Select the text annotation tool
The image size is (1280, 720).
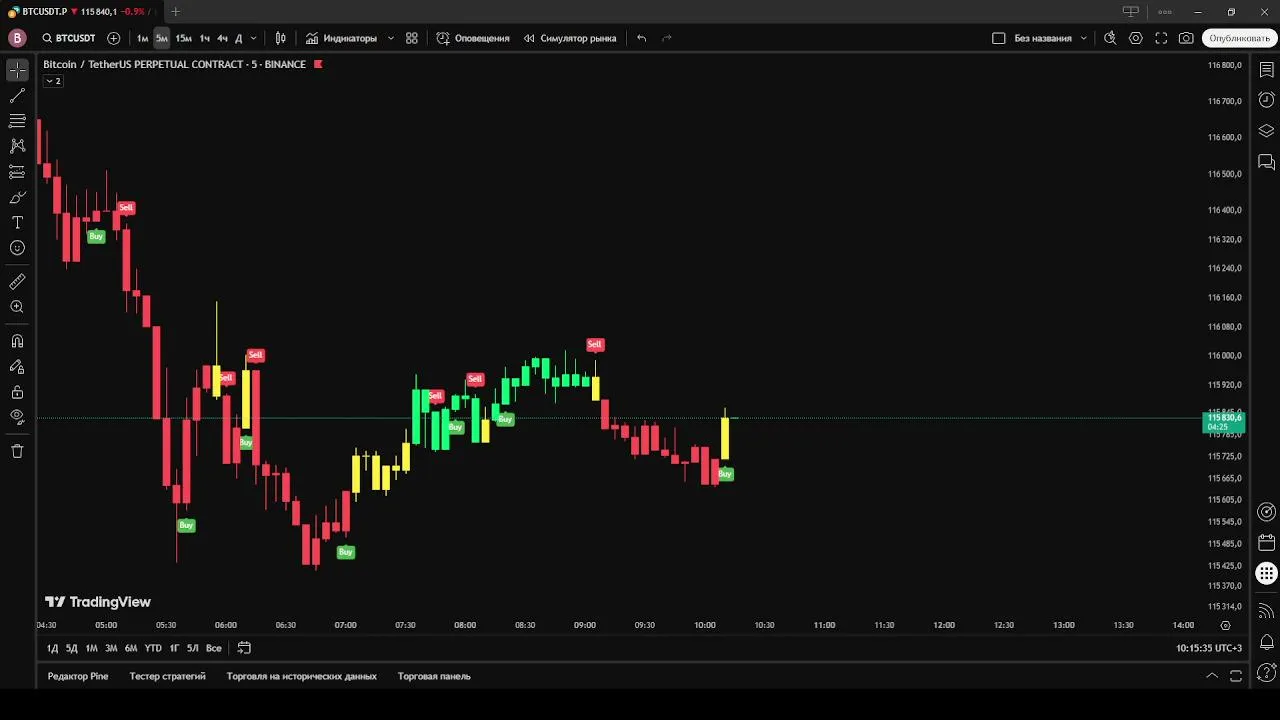(17, 222)
